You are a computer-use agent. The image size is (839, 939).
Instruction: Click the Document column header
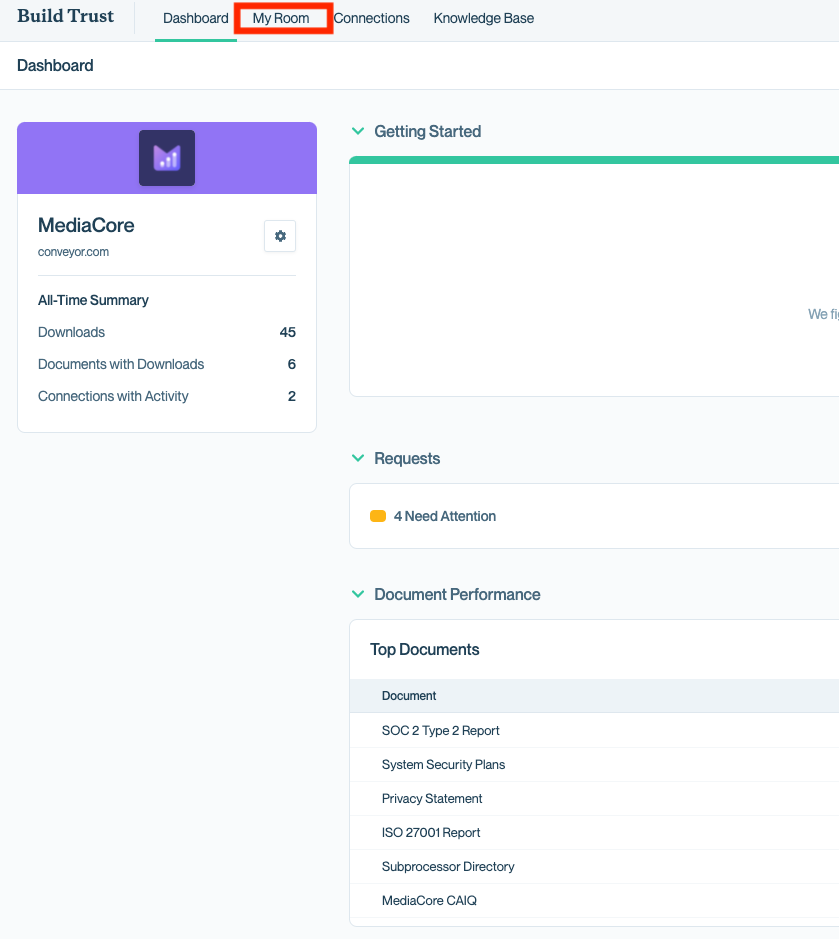coord(409,696)
